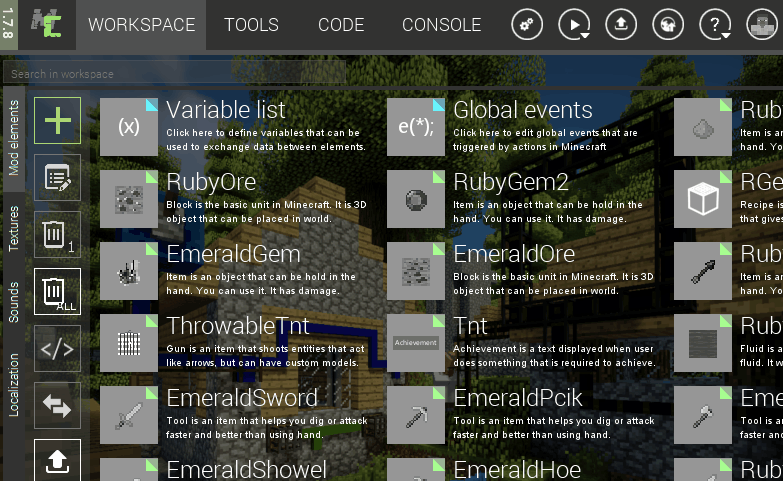Click the 'EmeraldOre' title text
Screen dimensions: 783x481
(x=514, y=254)
